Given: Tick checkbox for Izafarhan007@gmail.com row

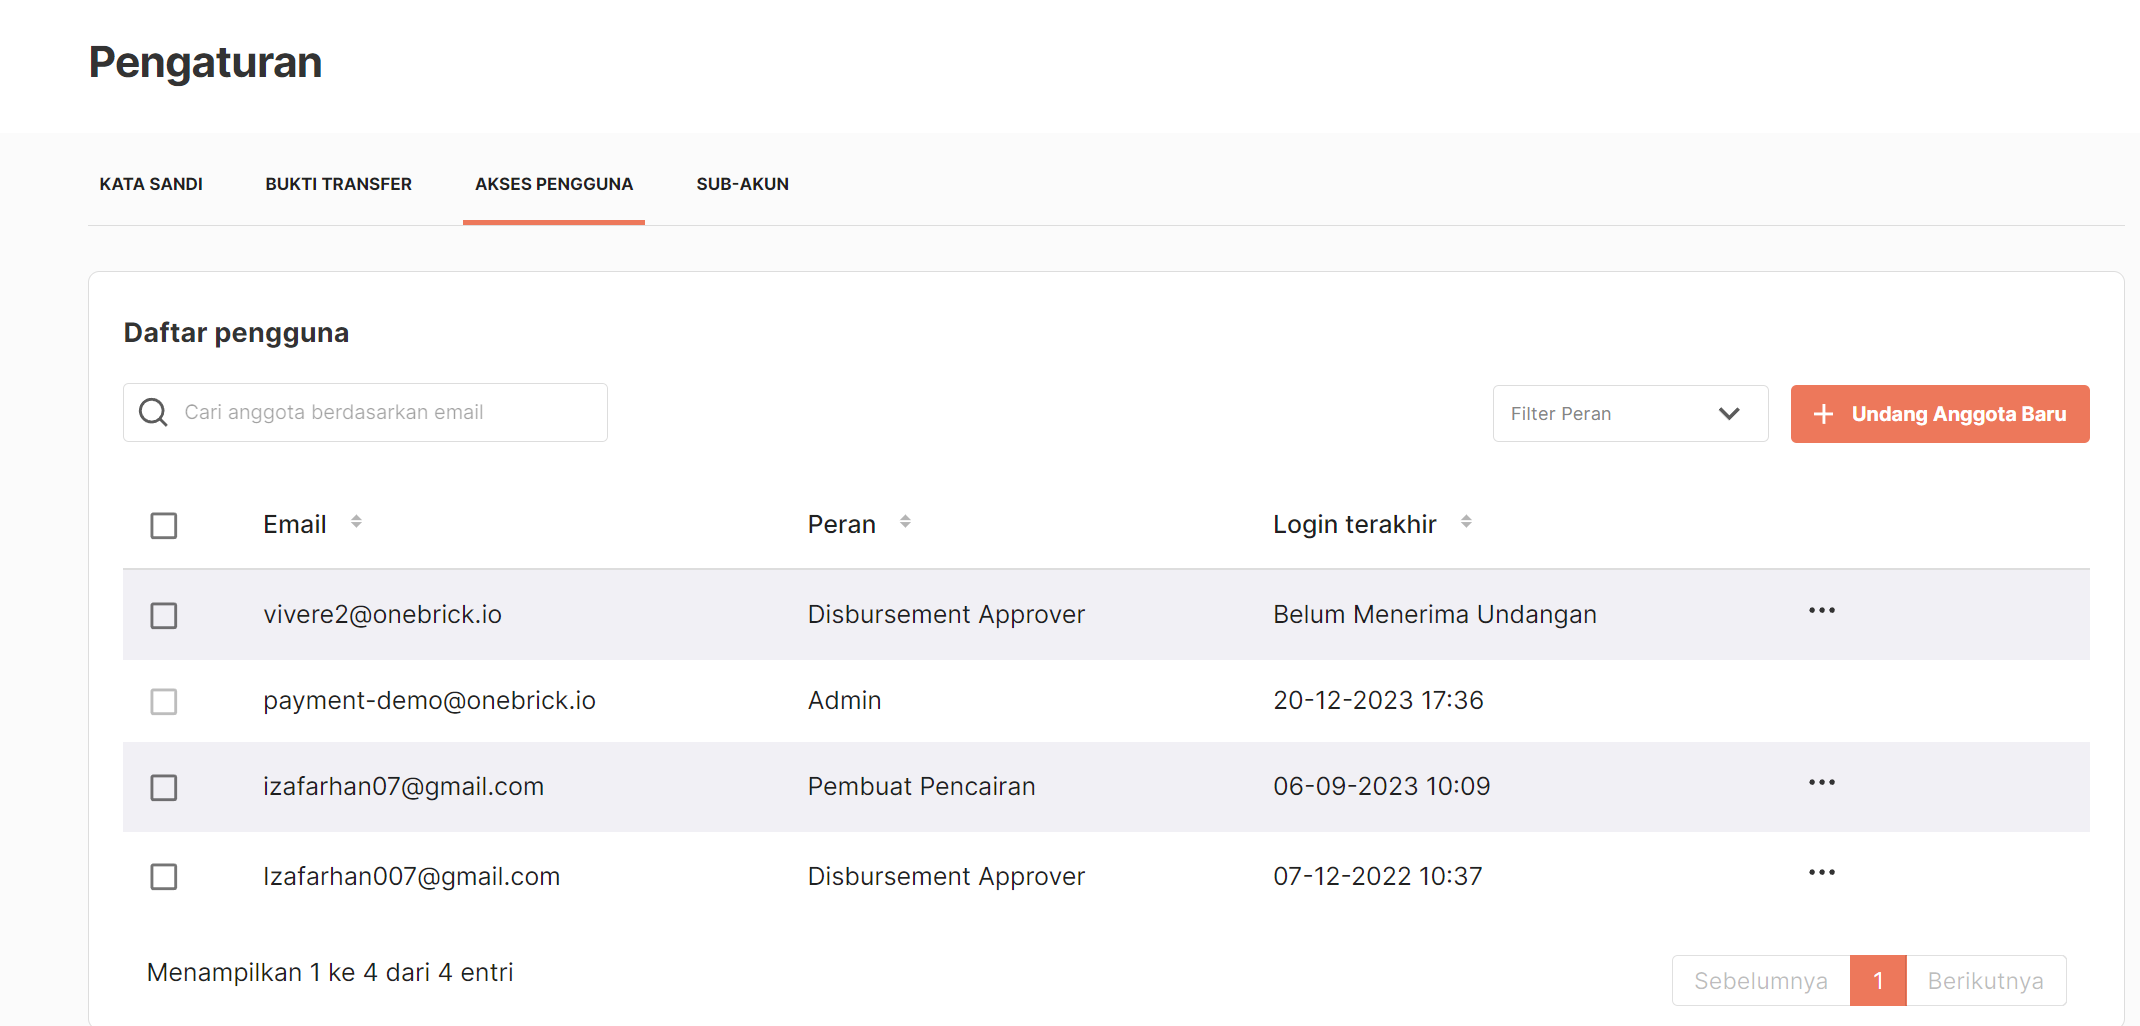Looking at the screenshot, I should 164,877.
